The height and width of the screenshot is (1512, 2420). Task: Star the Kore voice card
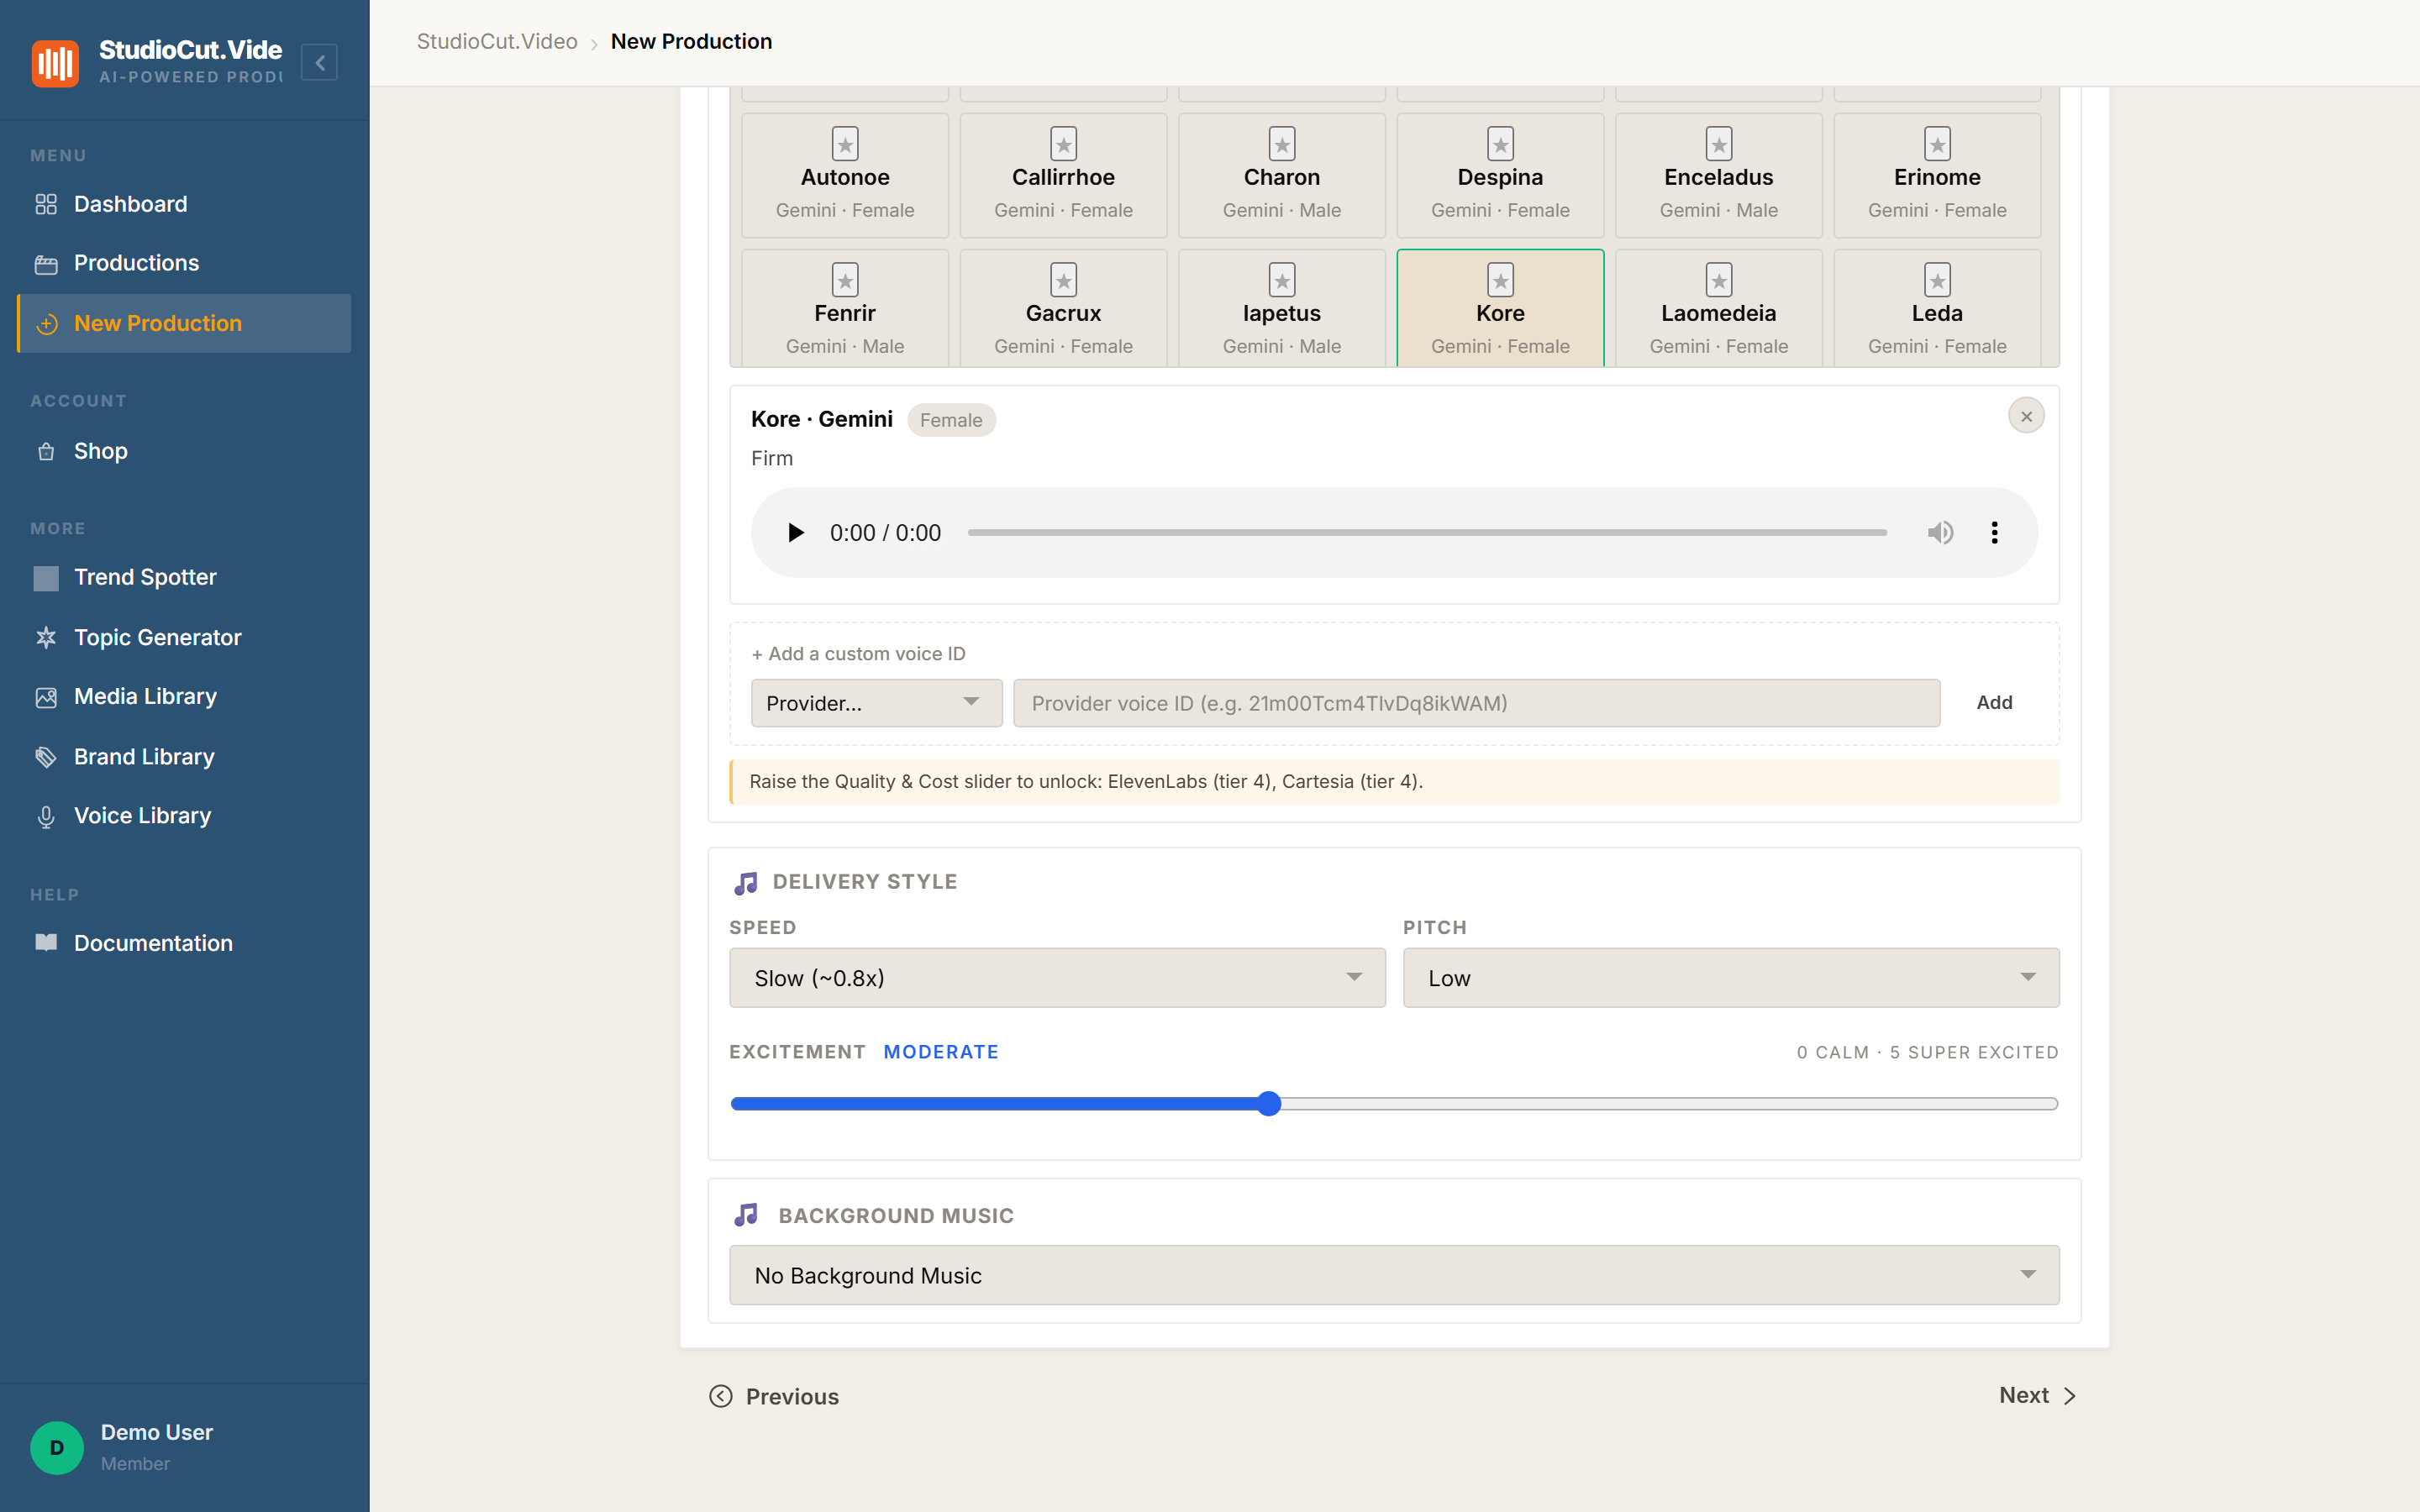coord(1500,280)
